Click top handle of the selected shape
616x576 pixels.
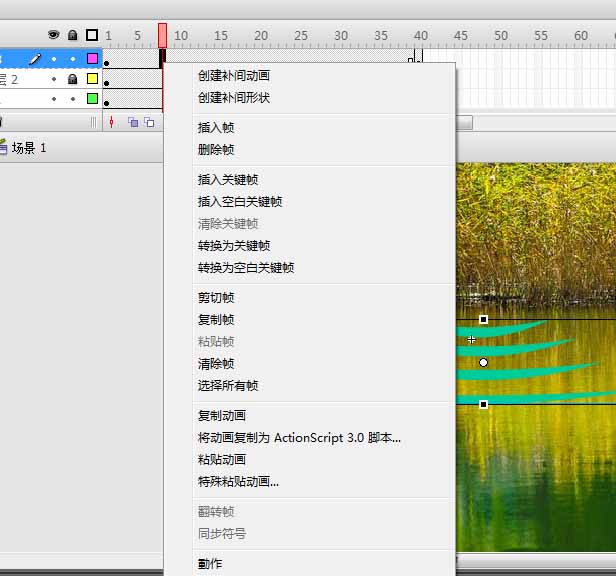tap(483, 319)
